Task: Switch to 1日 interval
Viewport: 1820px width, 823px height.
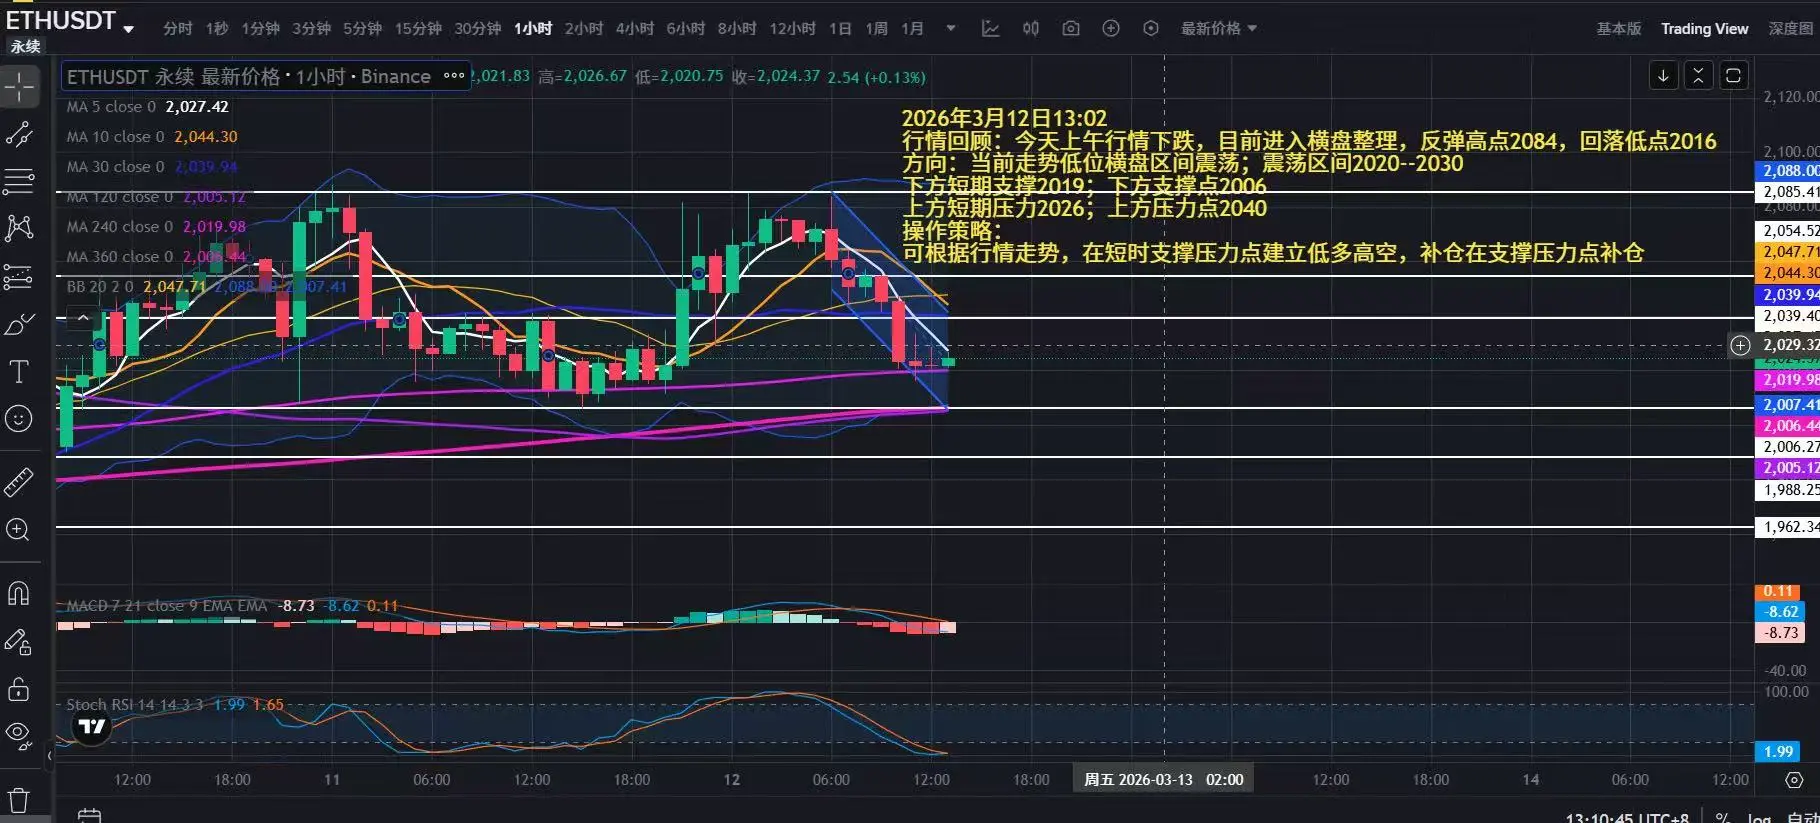Action: [840, 29]
